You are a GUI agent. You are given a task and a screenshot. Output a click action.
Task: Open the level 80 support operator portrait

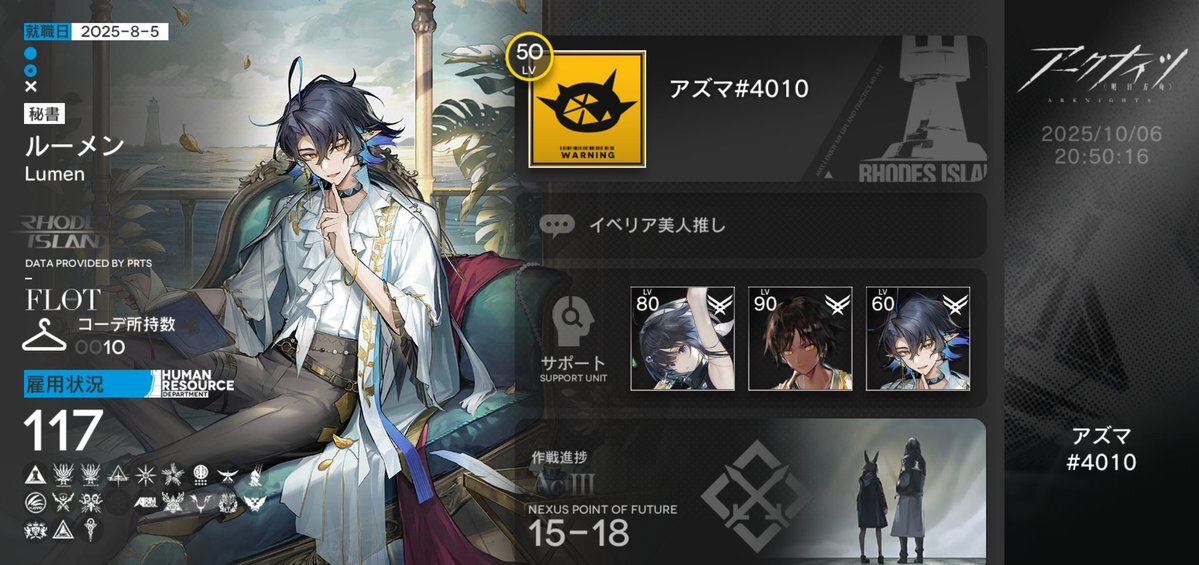(x=682, y=338)
